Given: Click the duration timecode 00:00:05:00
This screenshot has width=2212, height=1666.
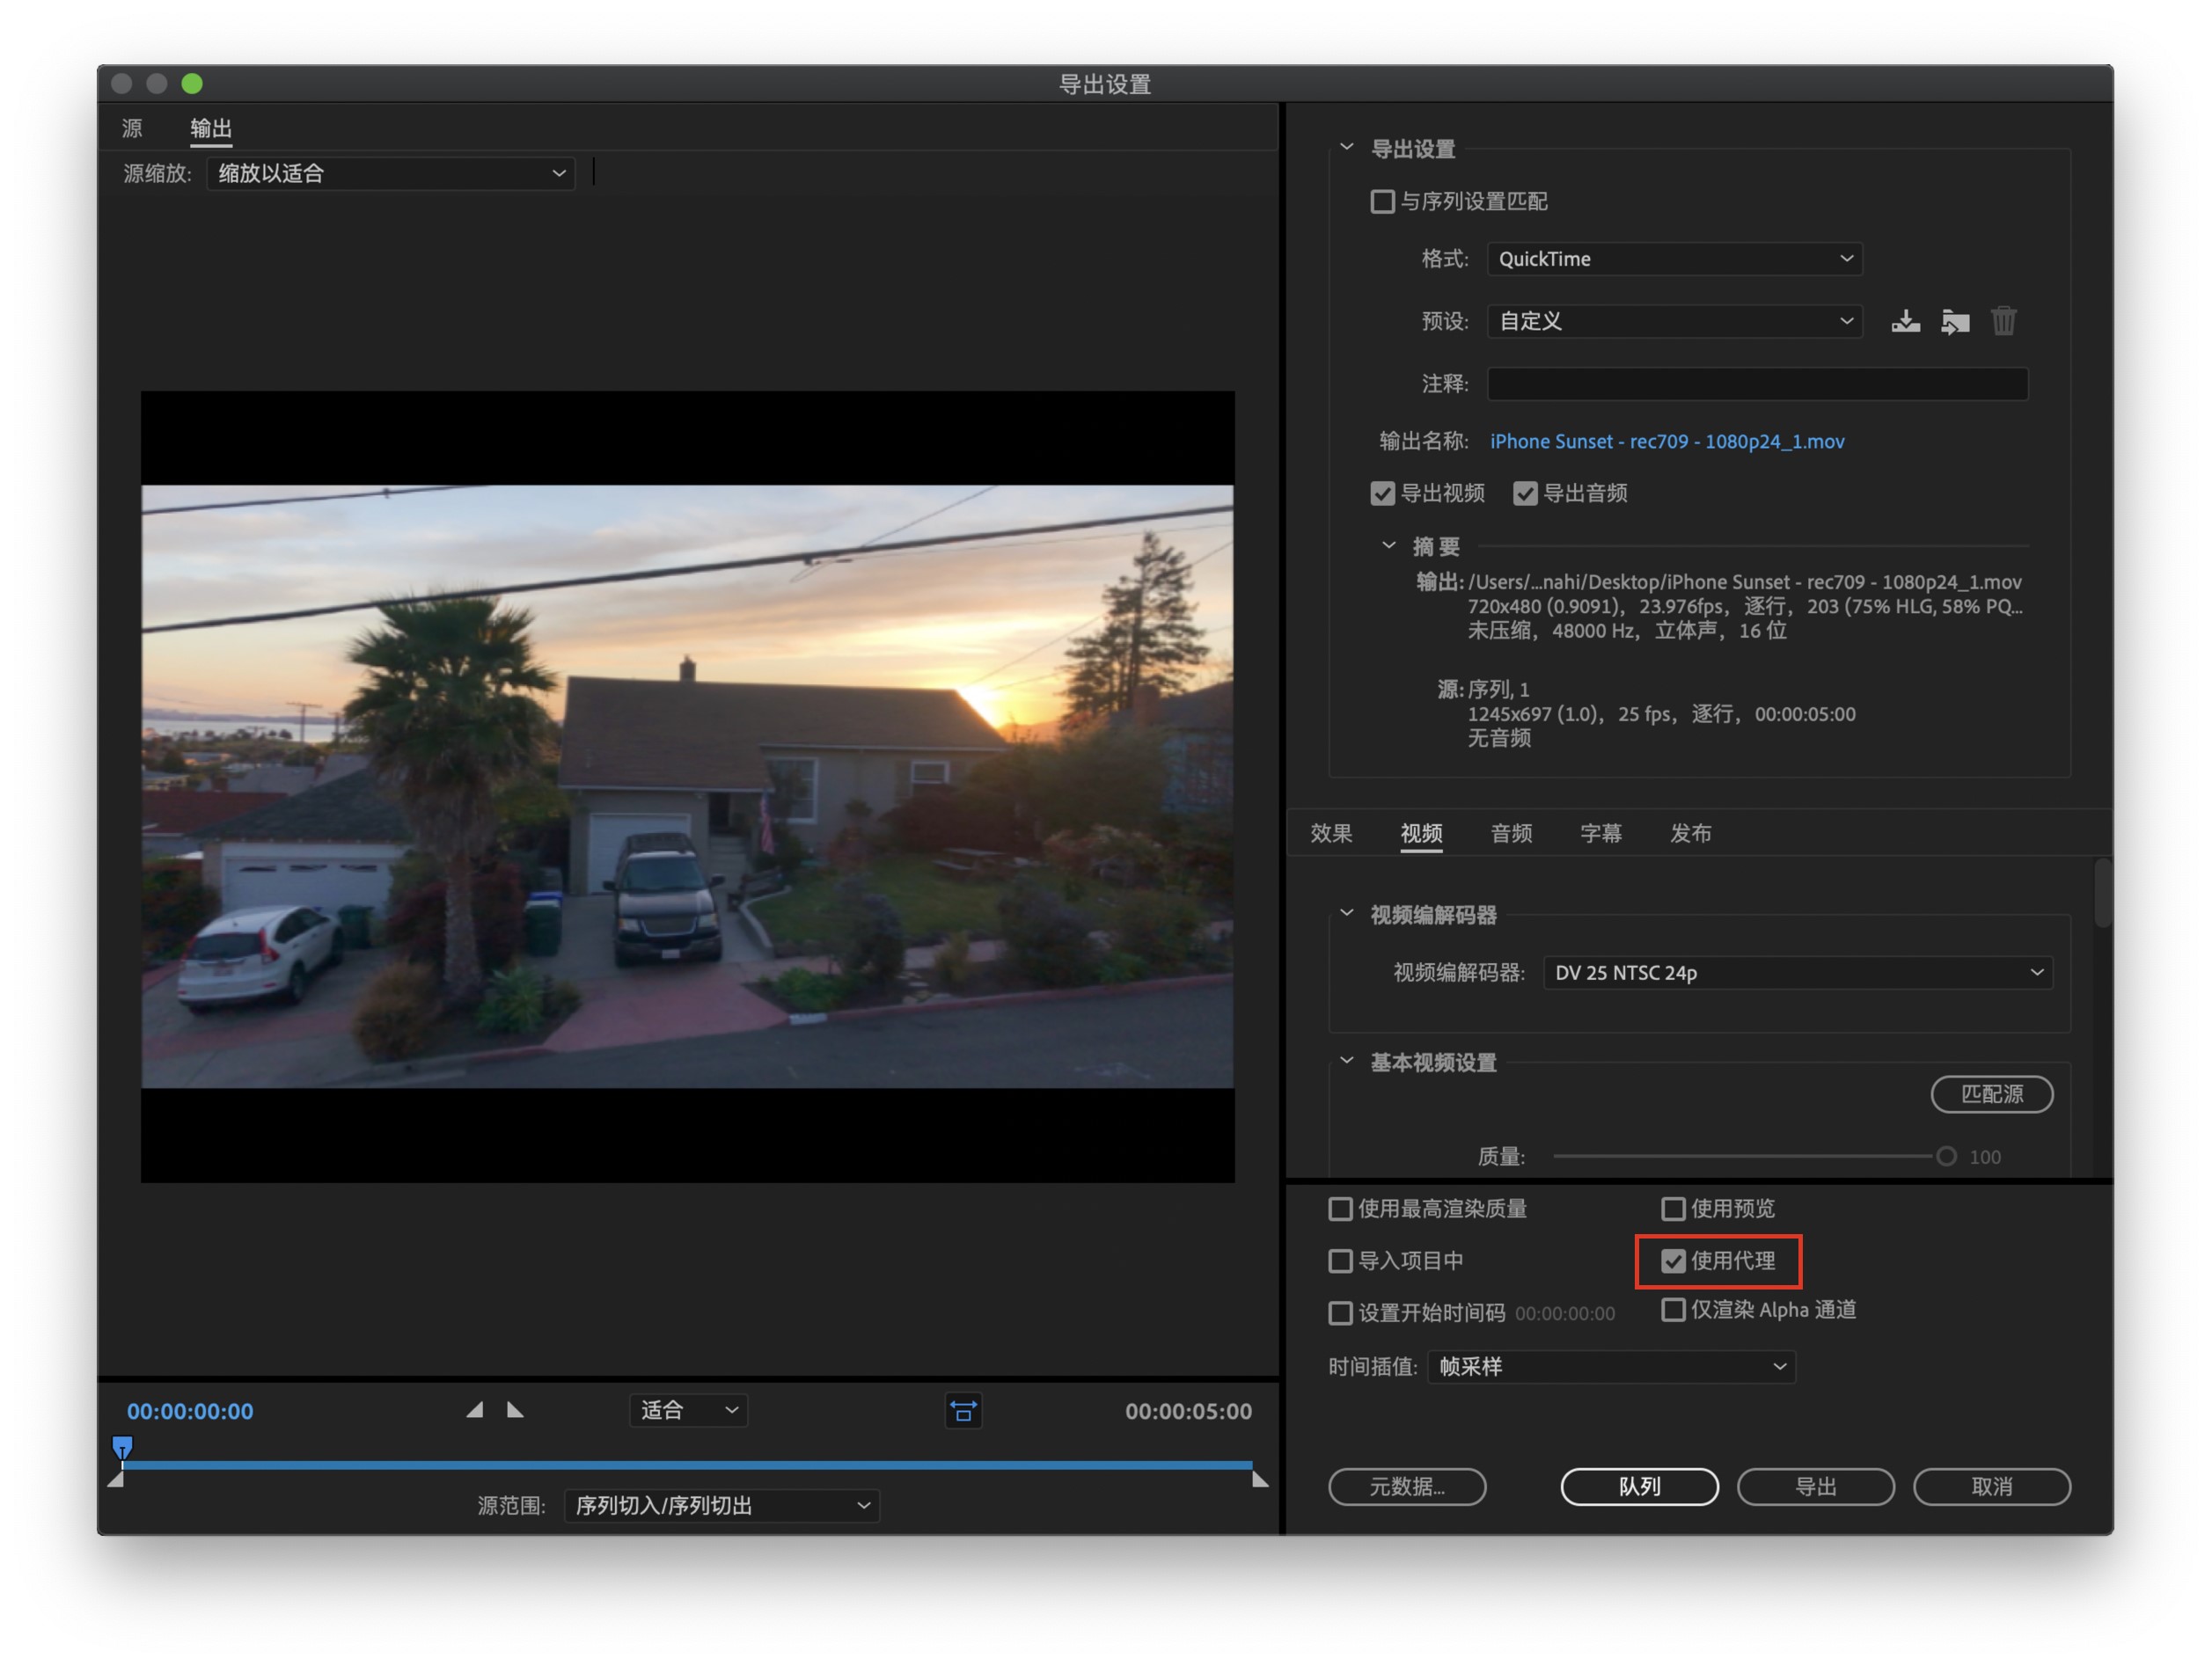Looking at the screenshot, I should tap(1188, 1411).
